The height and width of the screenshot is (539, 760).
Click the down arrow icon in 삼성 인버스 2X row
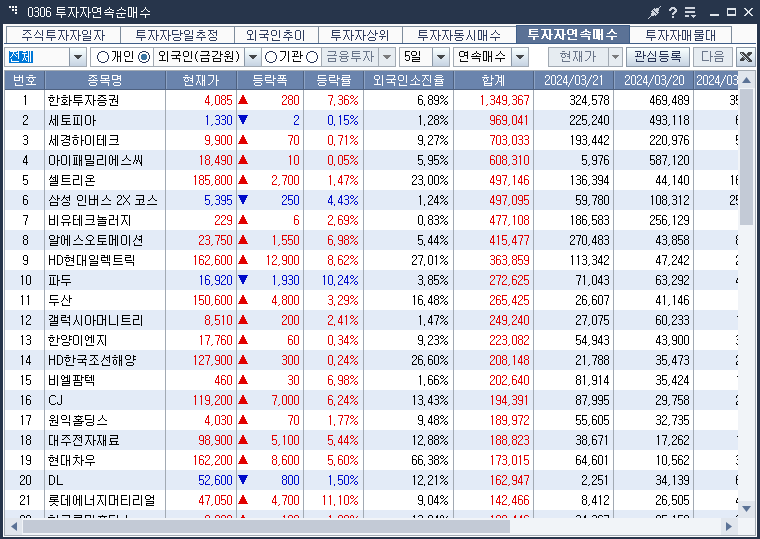(x=243, y=200)
